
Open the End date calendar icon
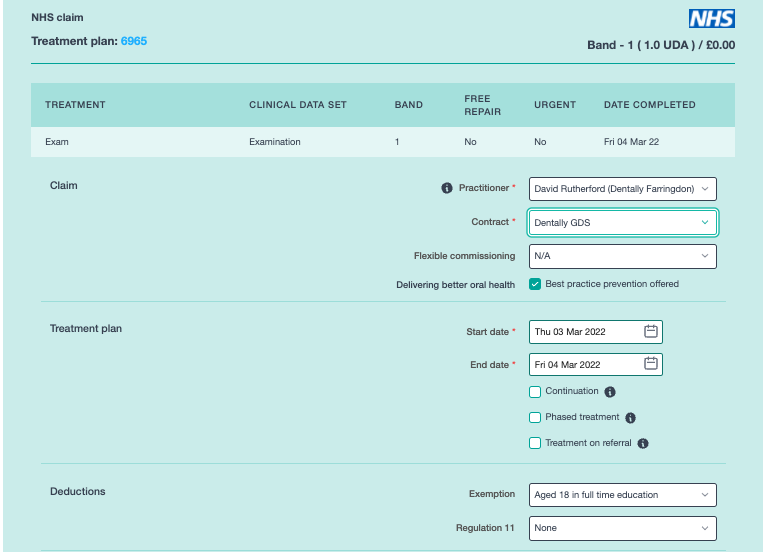point(651,365)
